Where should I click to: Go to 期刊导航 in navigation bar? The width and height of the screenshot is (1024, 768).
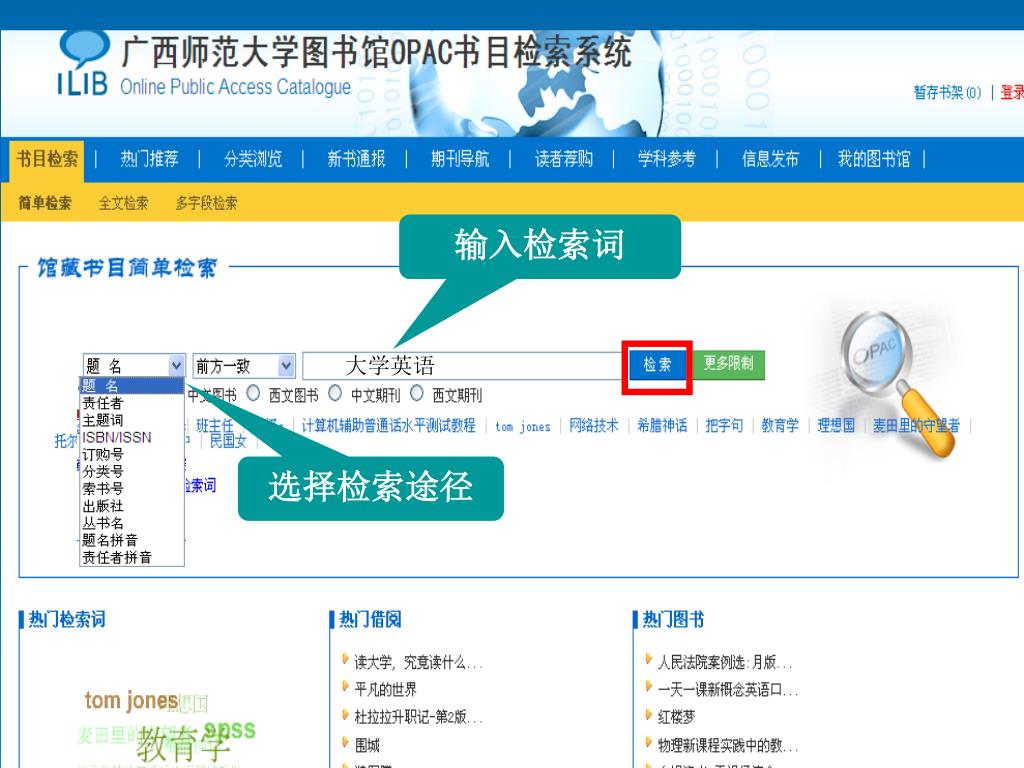tap(460, 159)
